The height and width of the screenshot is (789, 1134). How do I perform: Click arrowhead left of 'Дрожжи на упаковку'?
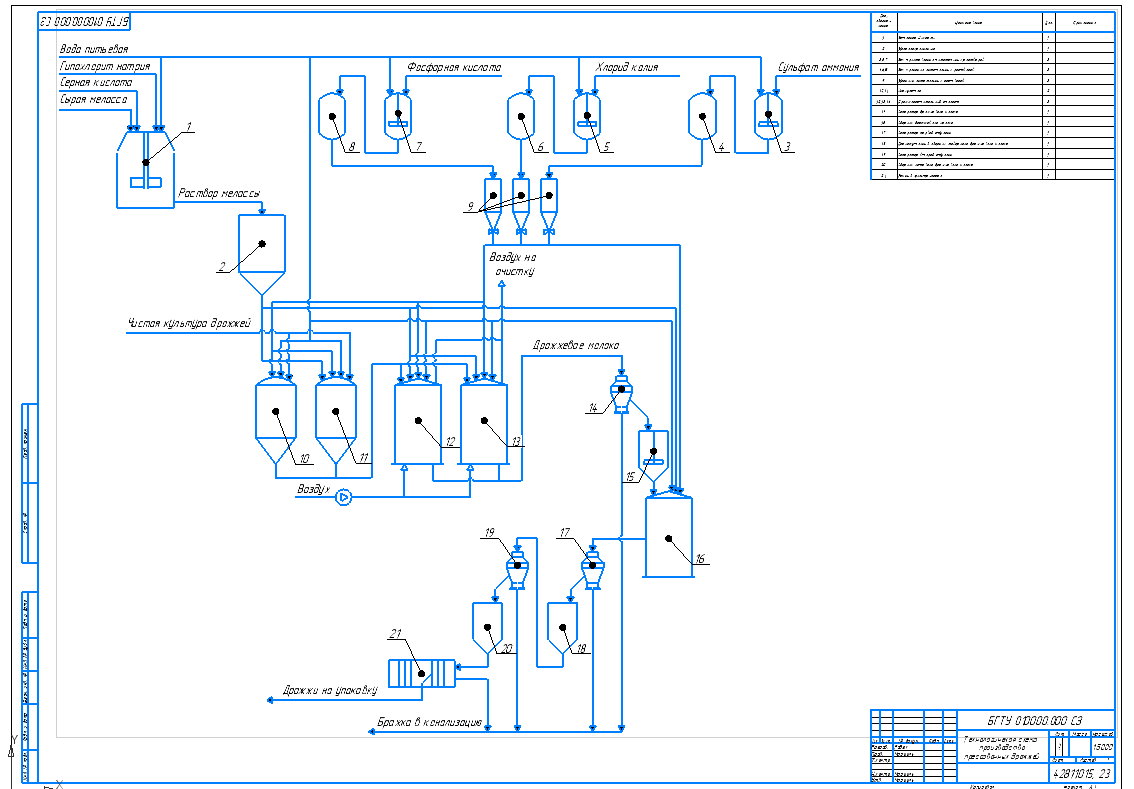click(270, 700)
